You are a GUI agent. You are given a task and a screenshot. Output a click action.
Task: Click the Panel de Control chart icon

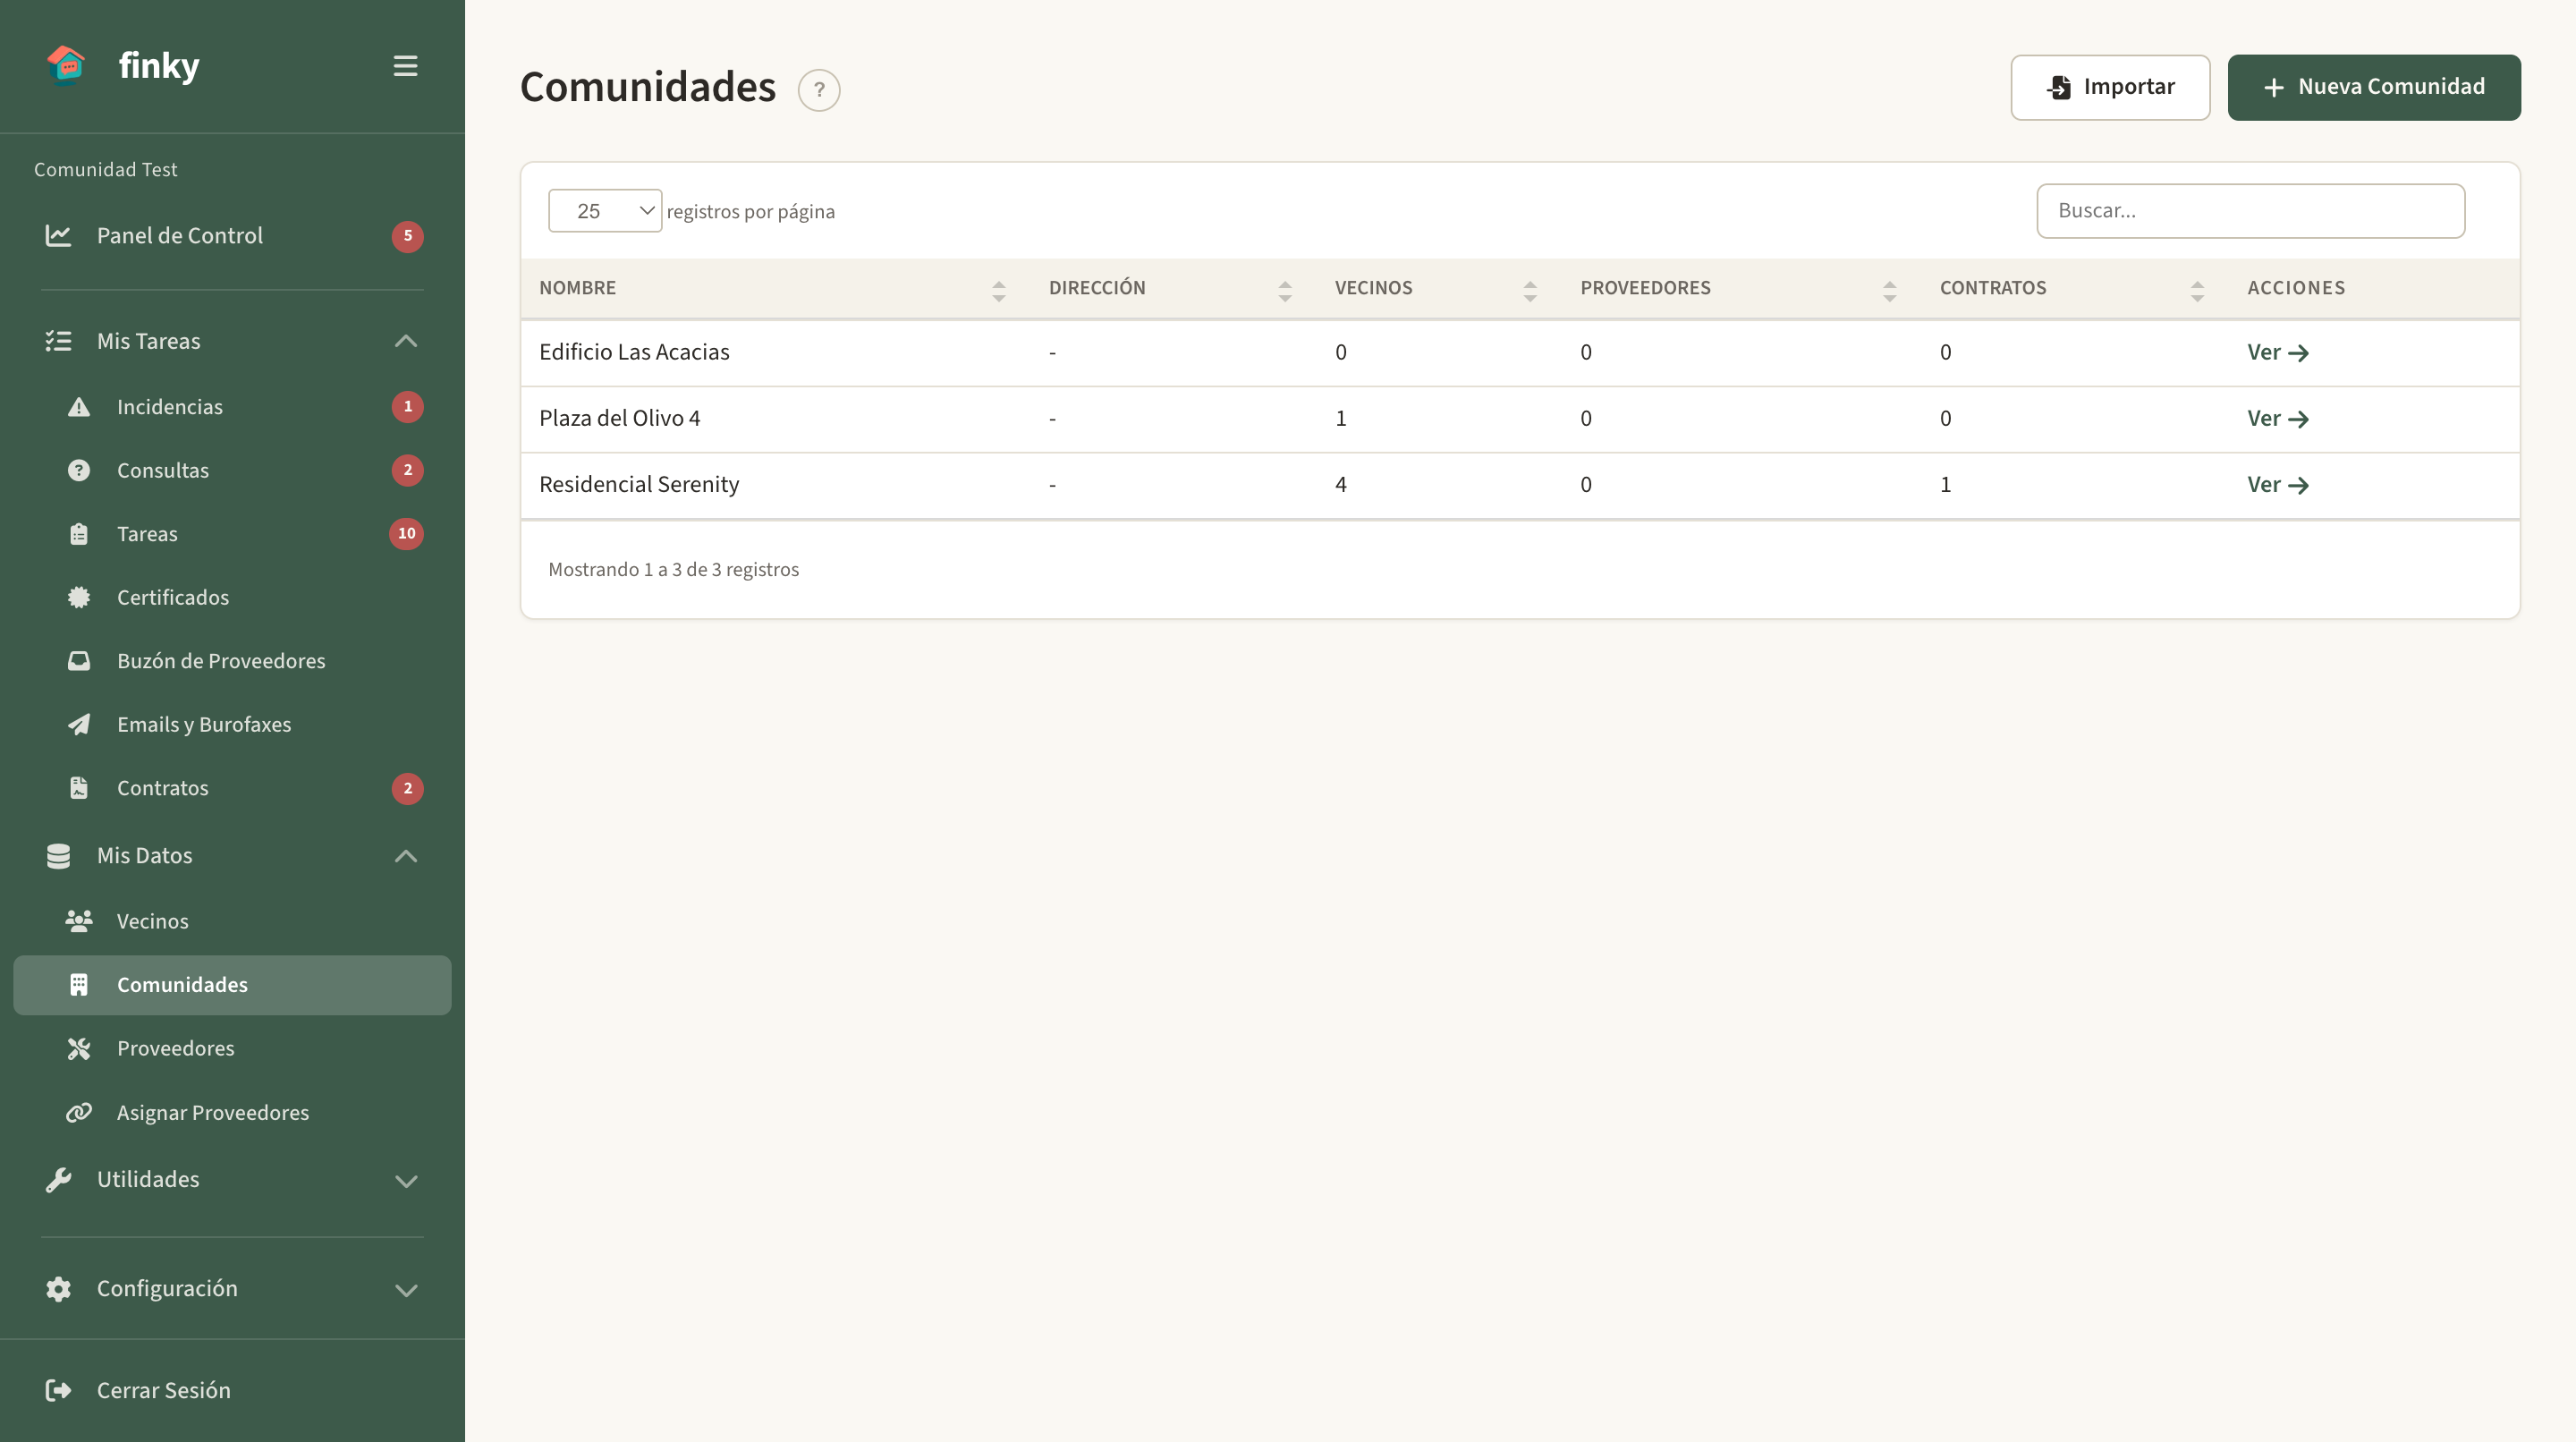pos(58,236)
